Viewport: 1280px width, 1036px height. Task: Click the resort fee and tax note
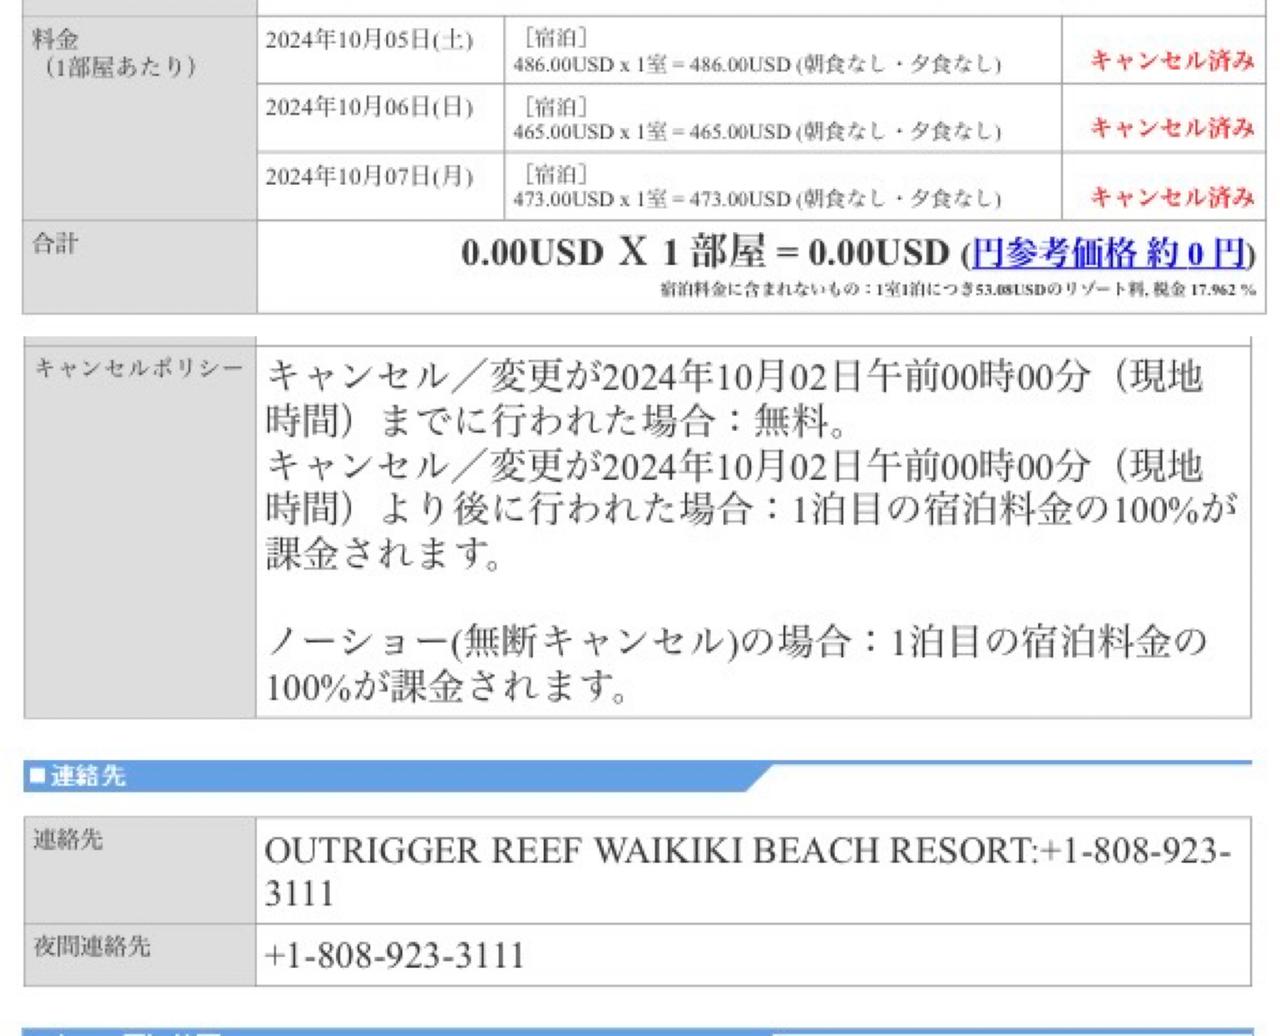click(x=957, y=290)
